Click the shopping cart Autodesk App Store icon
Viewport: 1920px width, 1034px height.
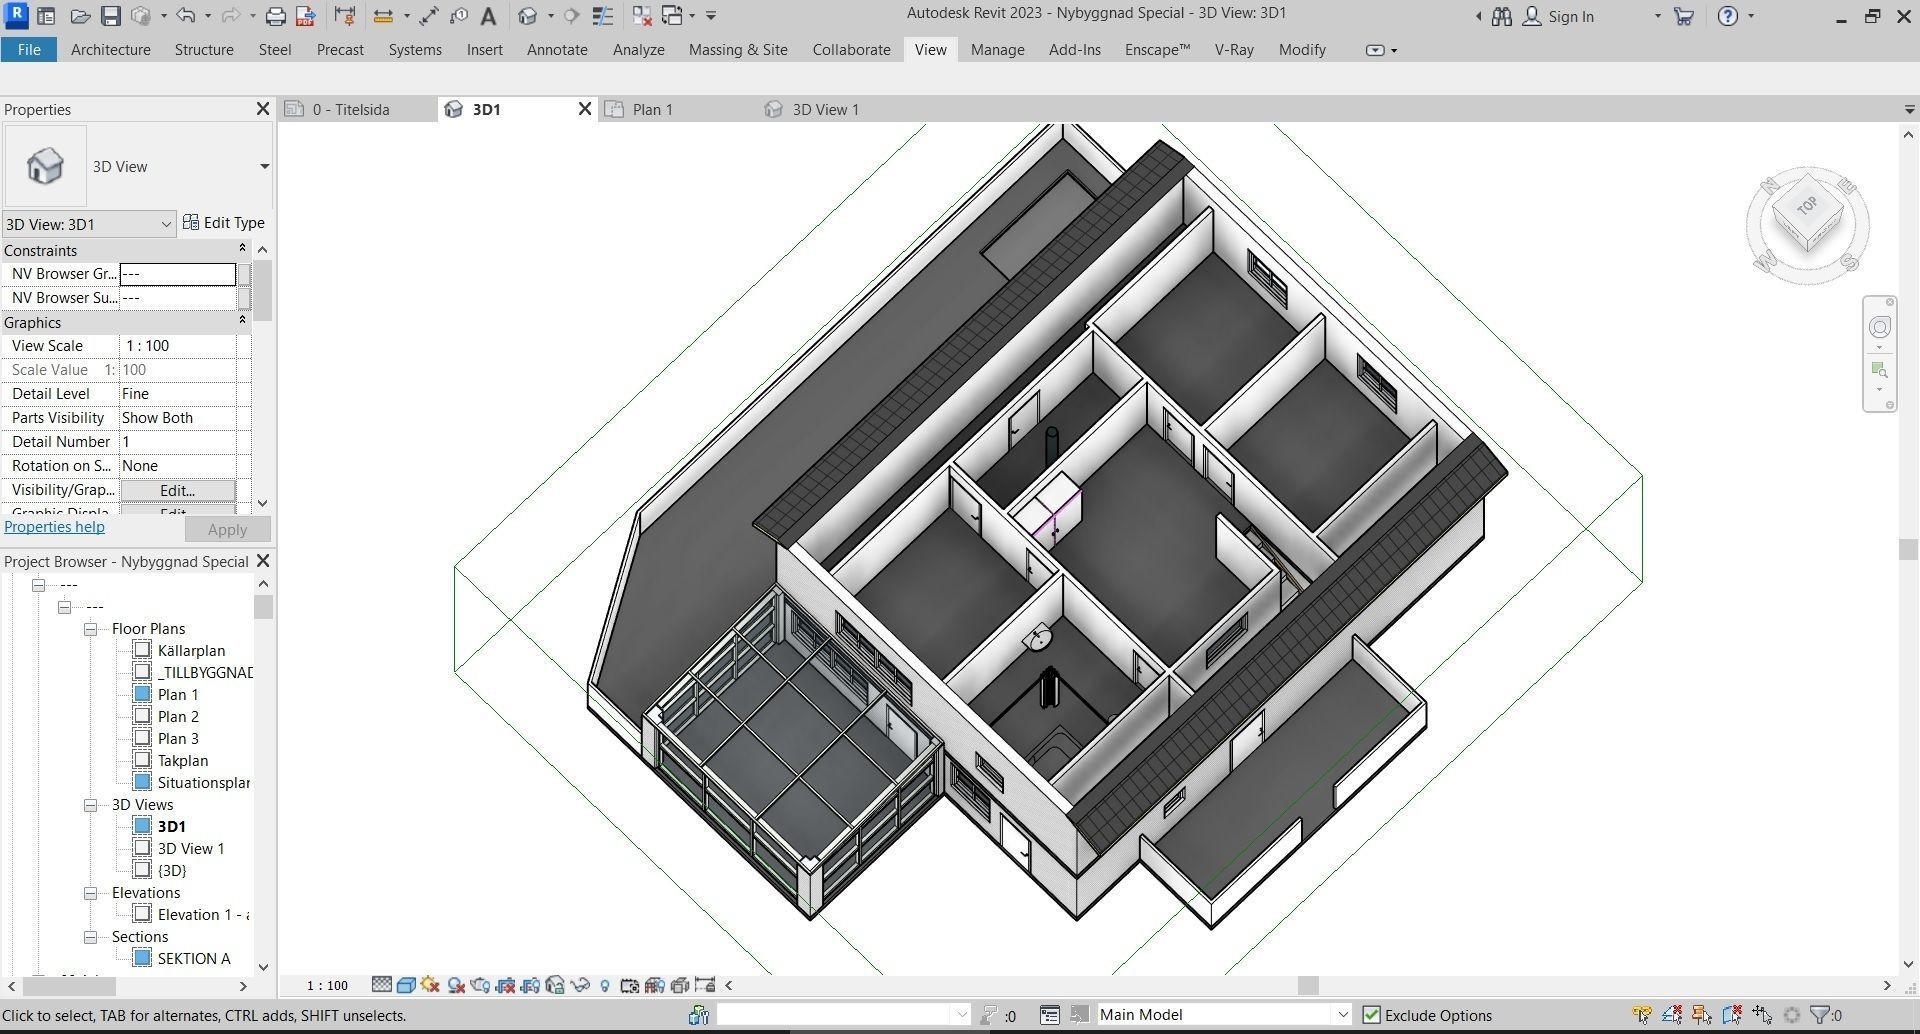[x=1684, y=16]
